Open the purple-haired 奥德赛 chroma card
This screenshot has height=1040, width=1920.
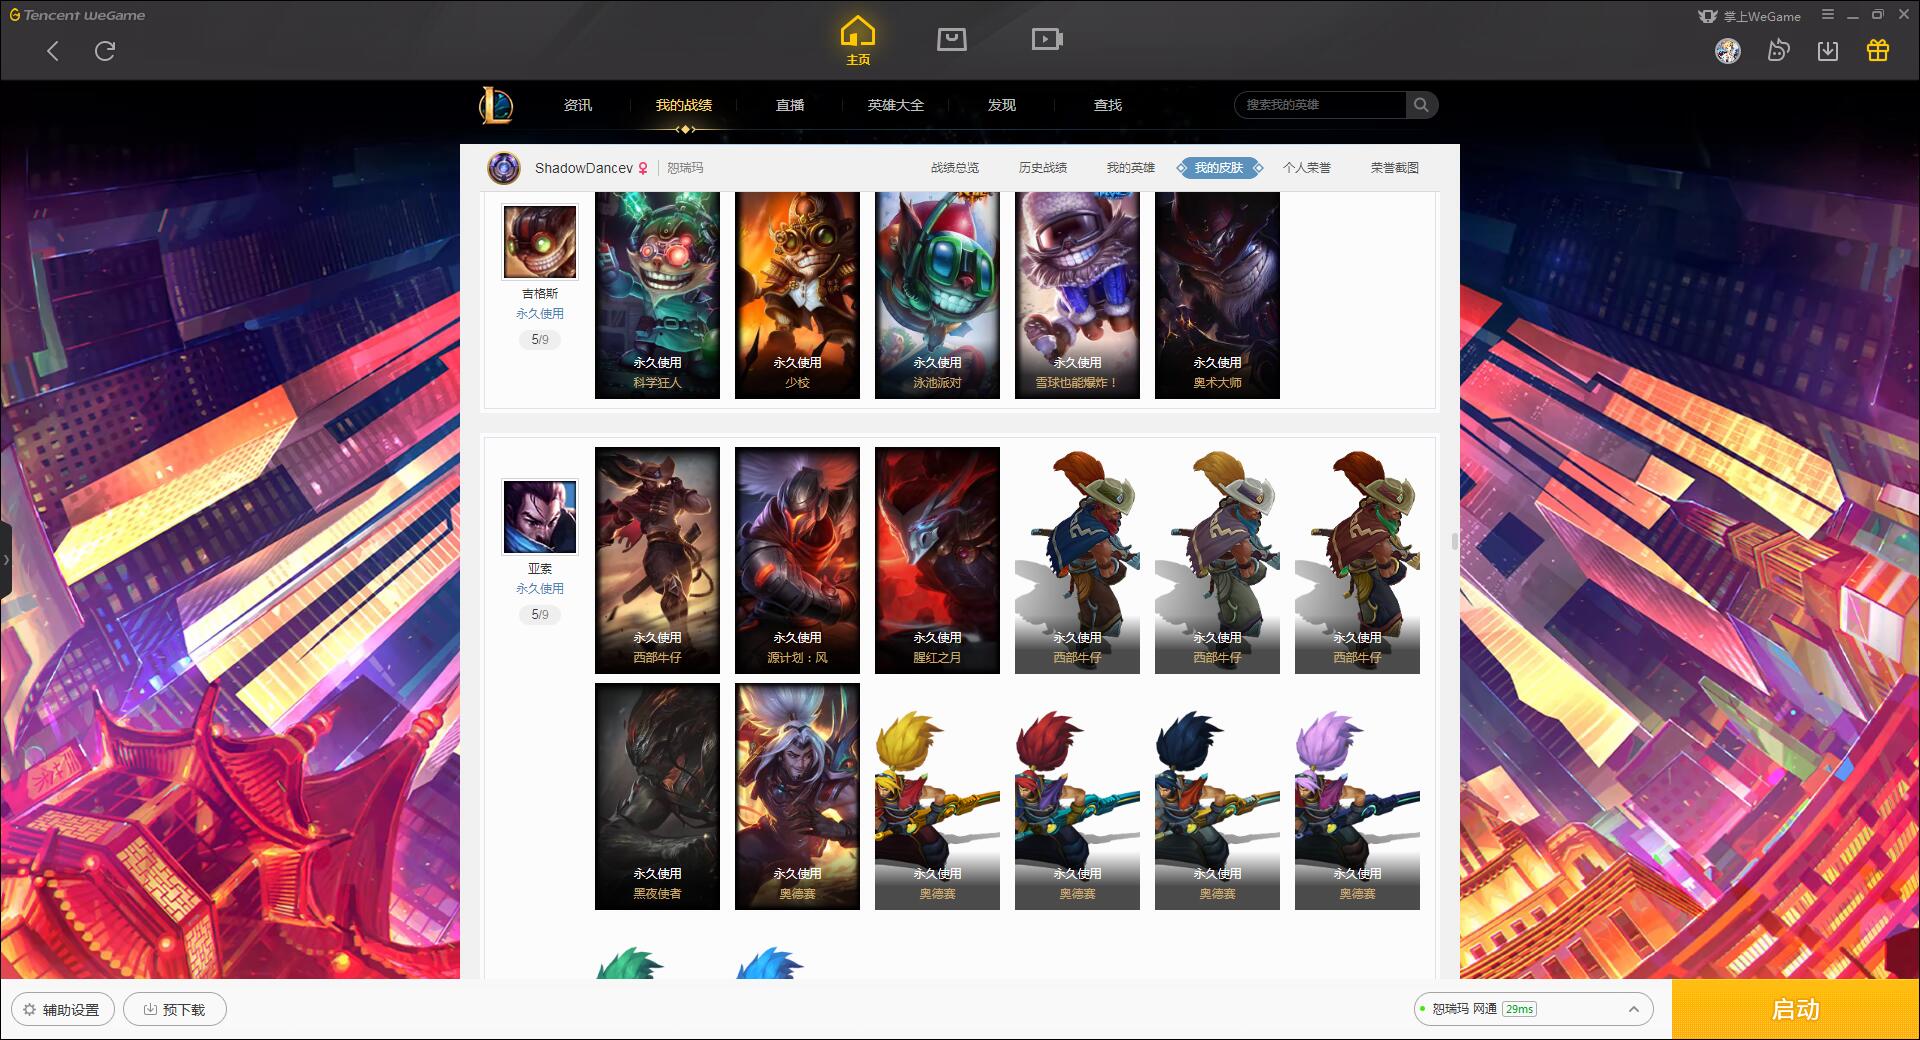coord(1357,796)
